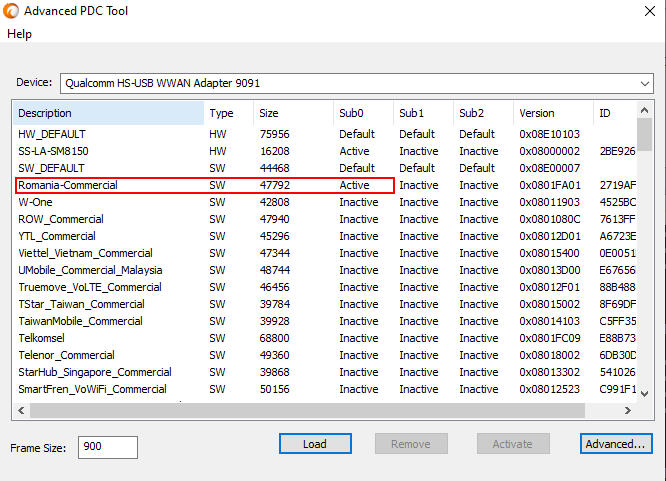Click size value 68800
Viewport: 666px width, 481px height.
point(275,338)
